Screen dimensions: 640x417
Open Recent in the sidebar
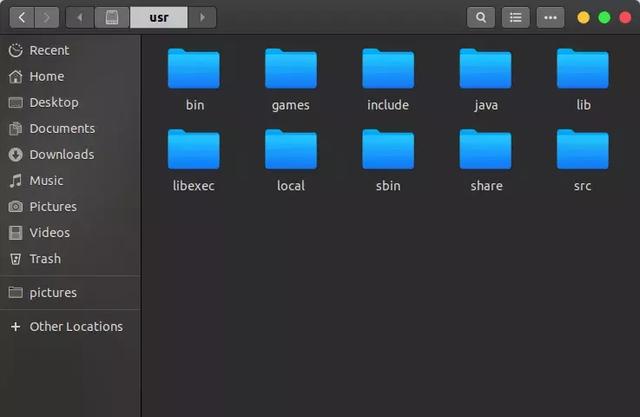point(49,50)
